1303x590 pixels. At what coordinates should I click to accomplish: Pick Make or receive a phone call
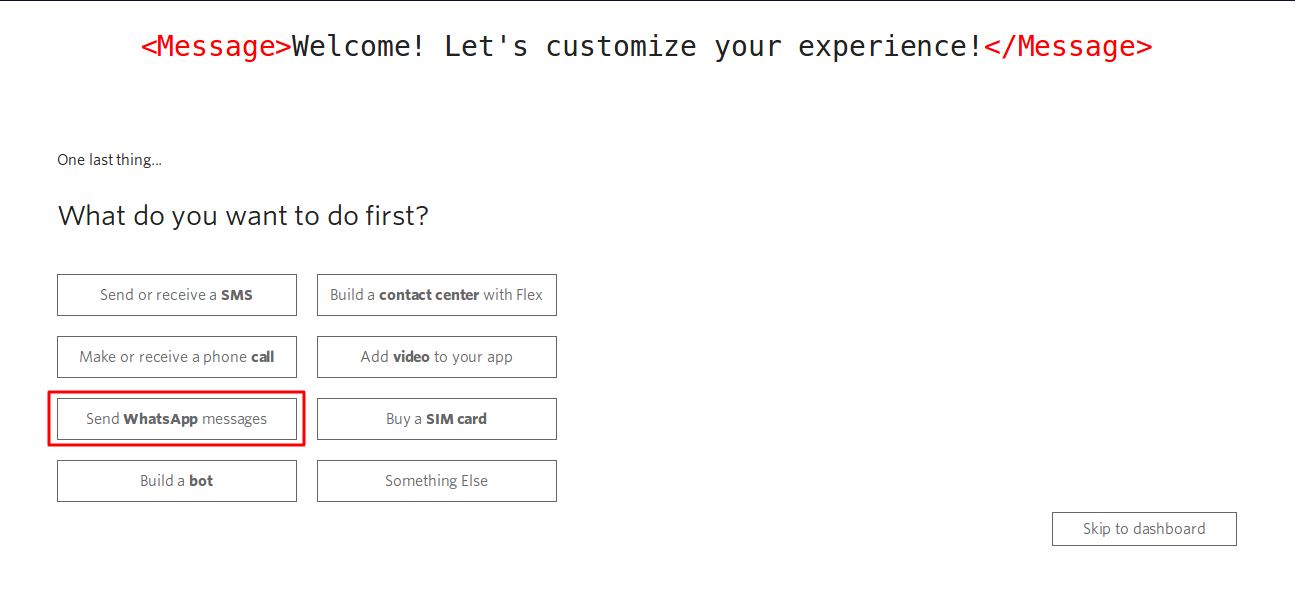[176, 357]
